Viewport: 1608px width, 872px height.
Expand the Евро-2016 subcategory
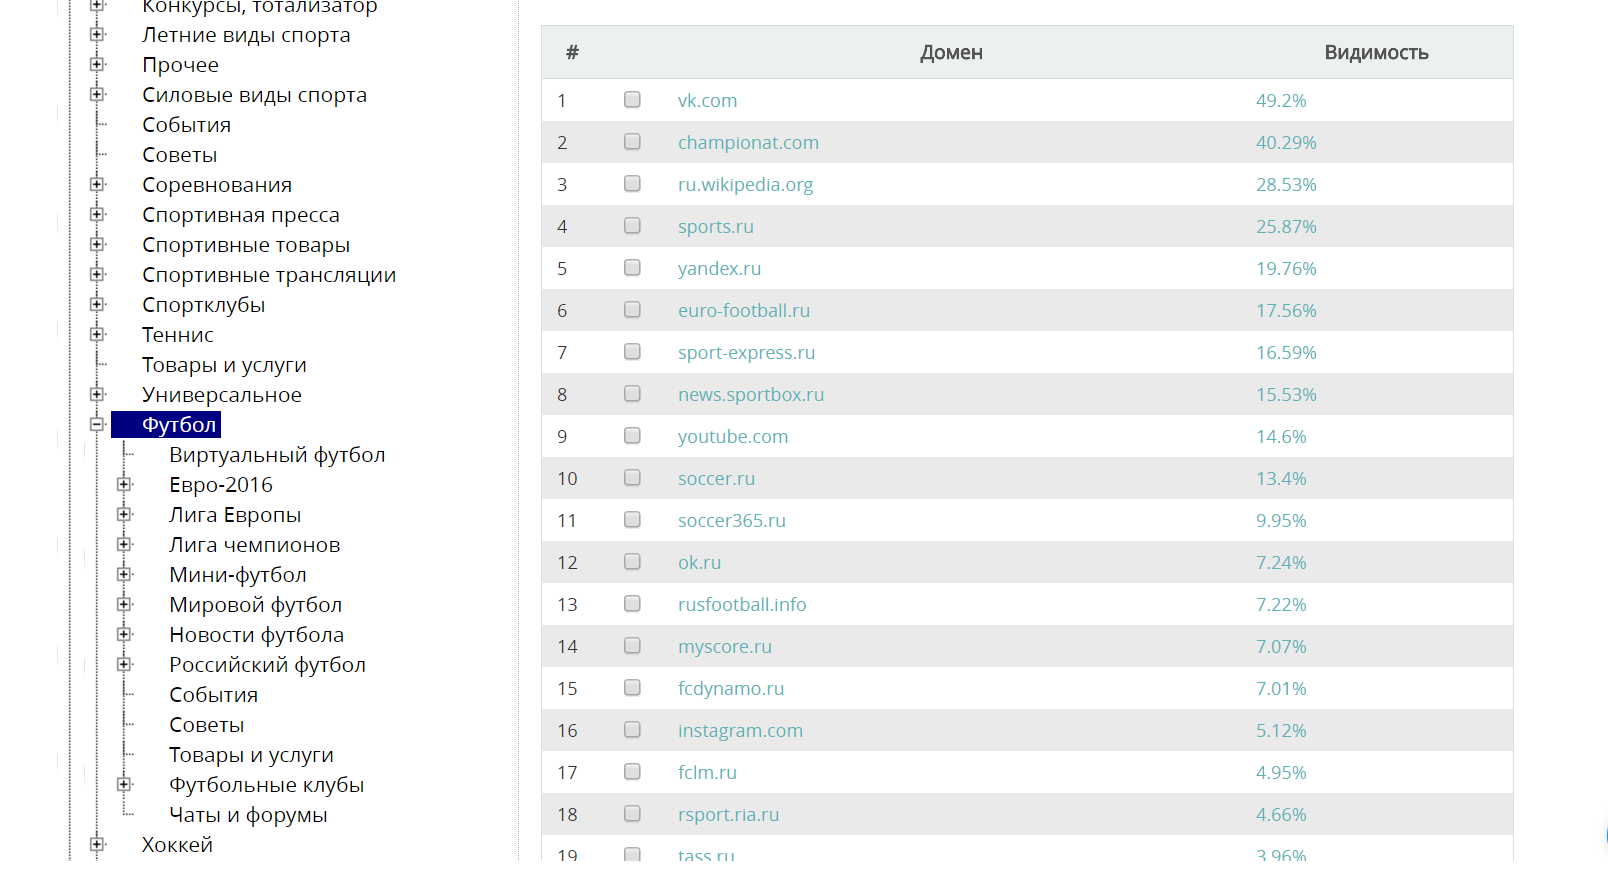click(x=124, y=484)
